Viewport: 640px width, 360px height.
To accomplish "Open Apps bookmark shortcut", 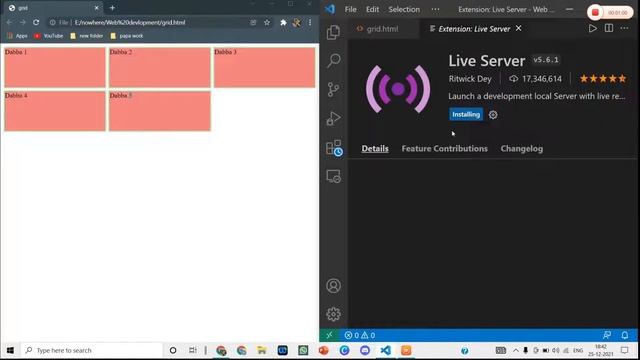I will (x=17, y=36).
